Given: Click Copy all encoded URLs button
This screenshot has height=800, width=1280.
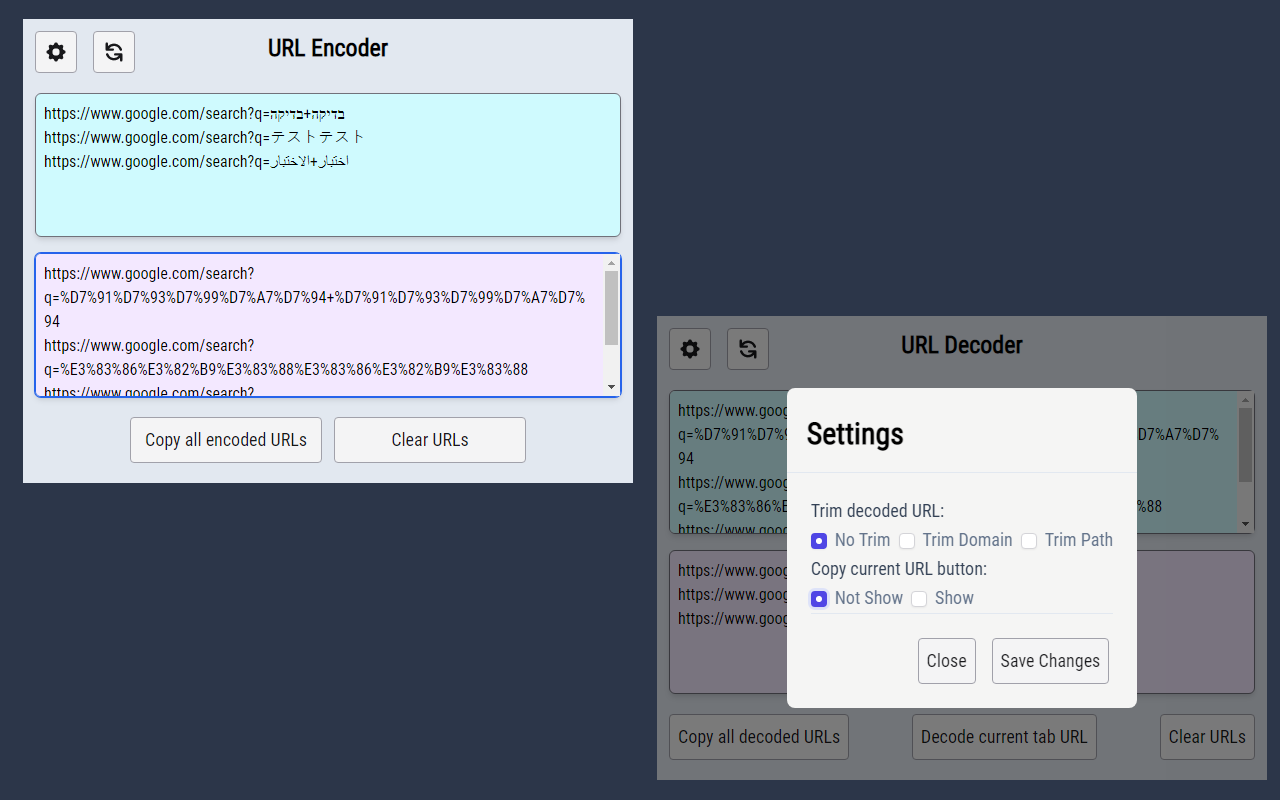Looking at the screenshot, I should 226,440.
